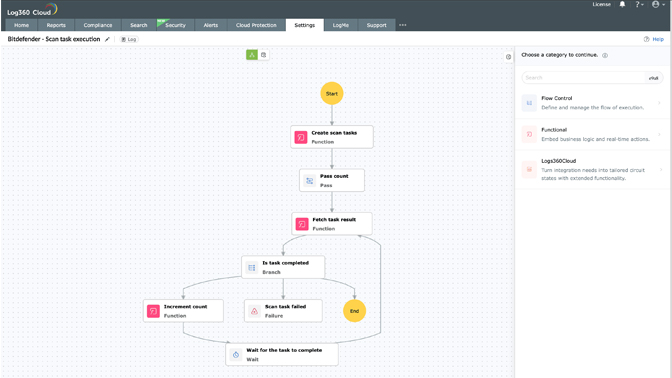The width and height of the screenshot is (672, 378).
Task: Open the Cloud Protection tab
Action: pyautogui.click(x=256, y=25)
